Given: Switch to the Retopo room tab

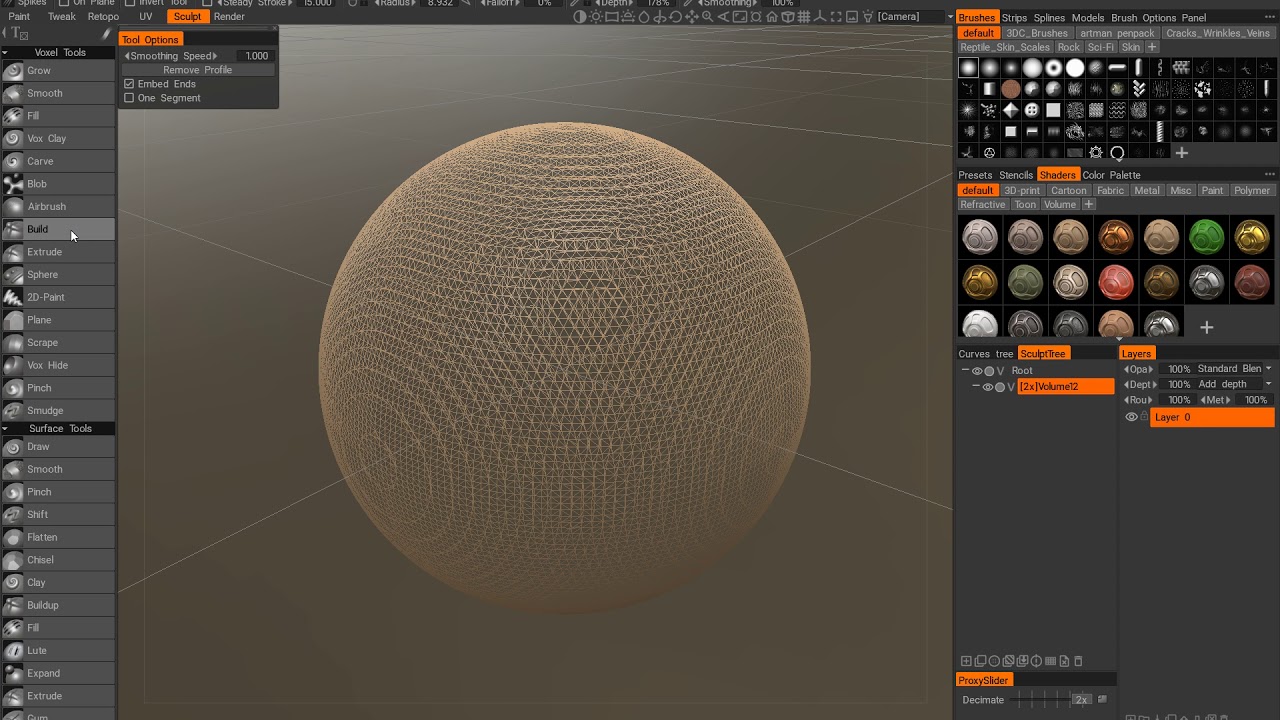Looking at the screenshot, I should (103, 17).
